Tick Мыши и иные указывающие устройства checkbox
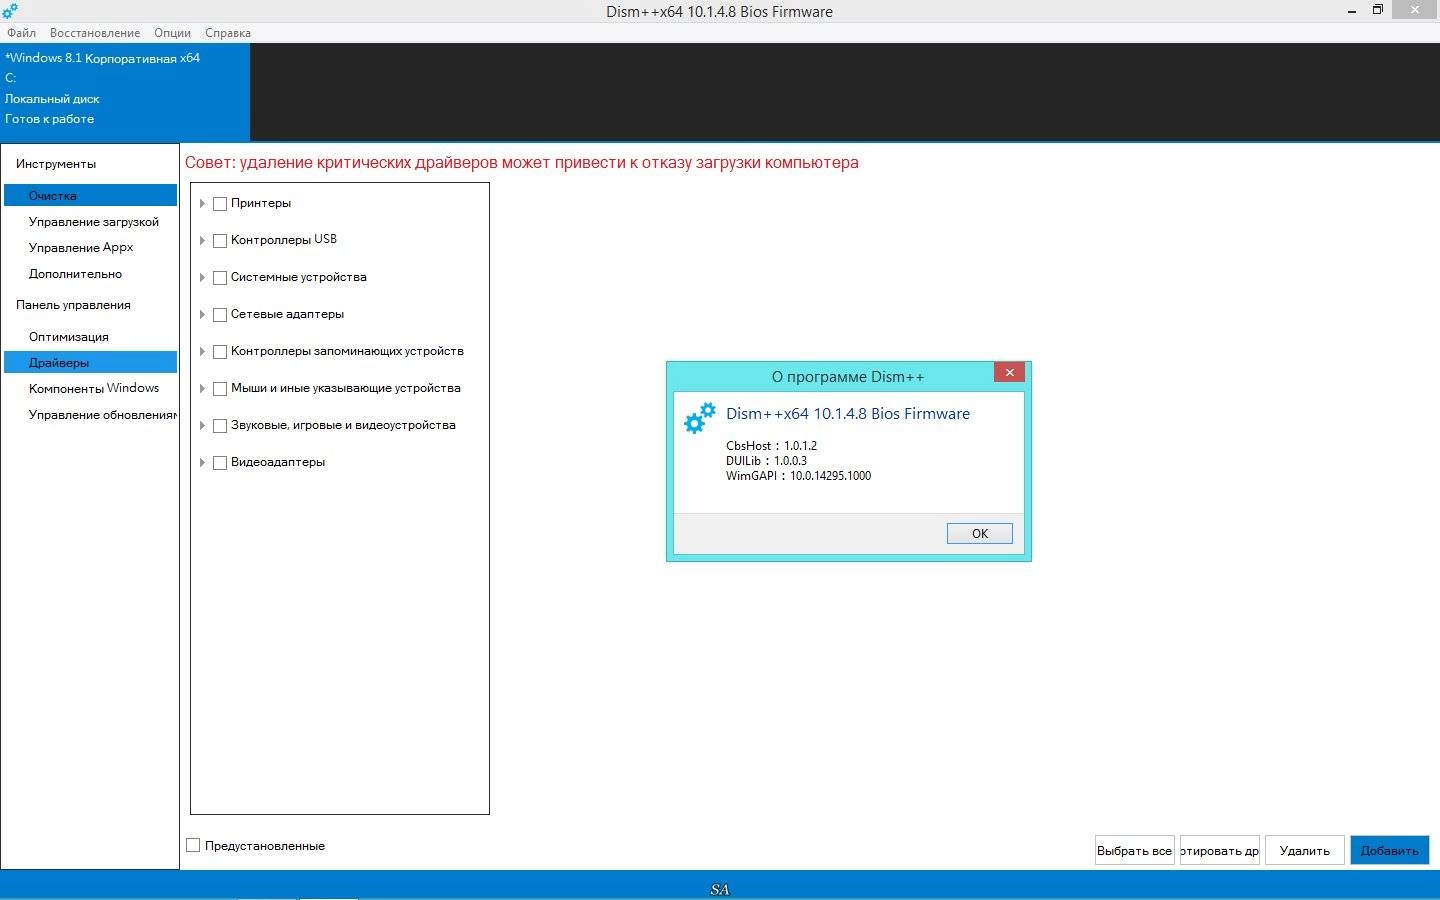This screenshot has height=900, width=1440. (220, 389)
